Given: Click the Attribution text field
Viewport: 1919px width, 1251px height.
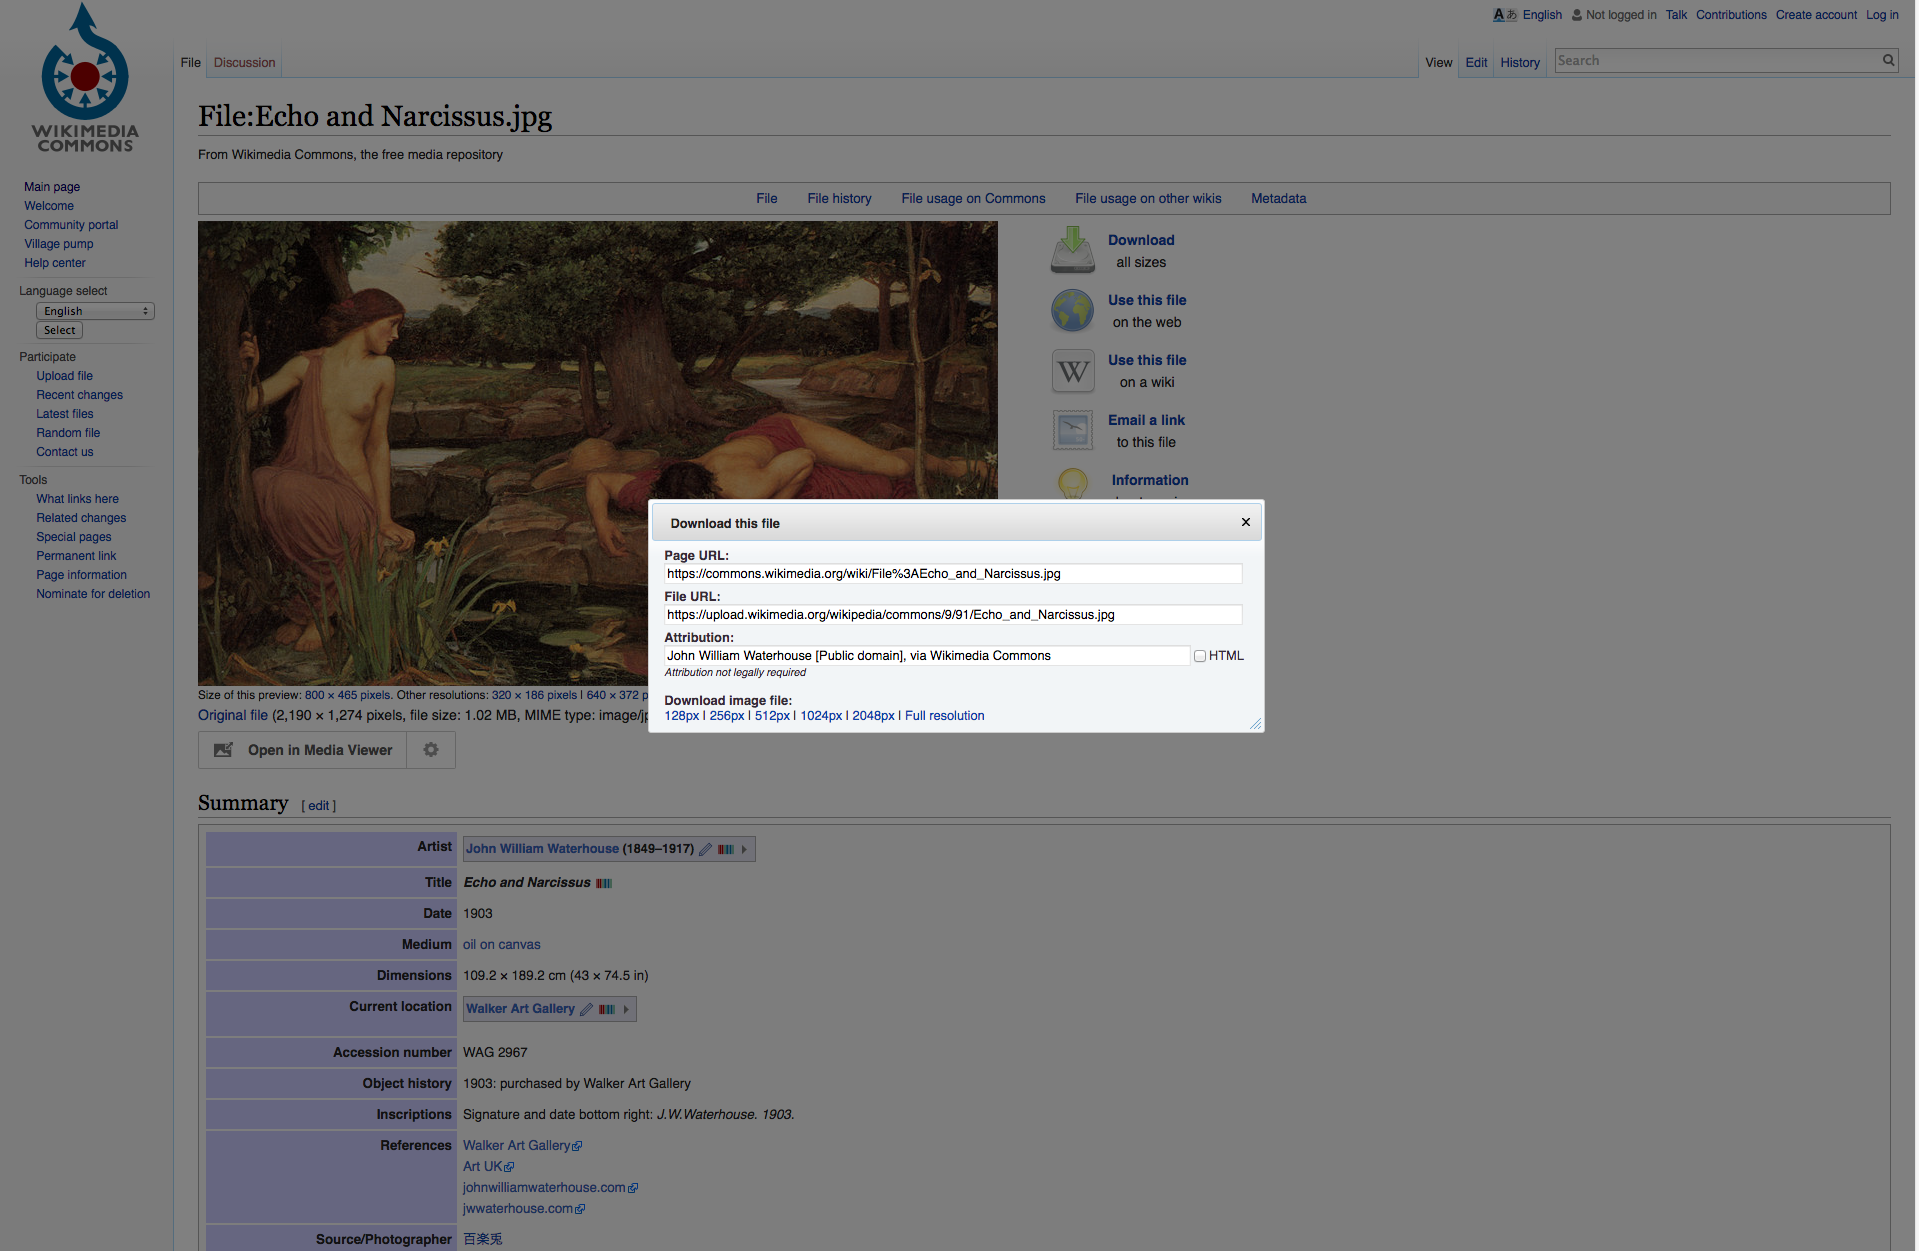Looking at the screenshot, I should point(926,656).
